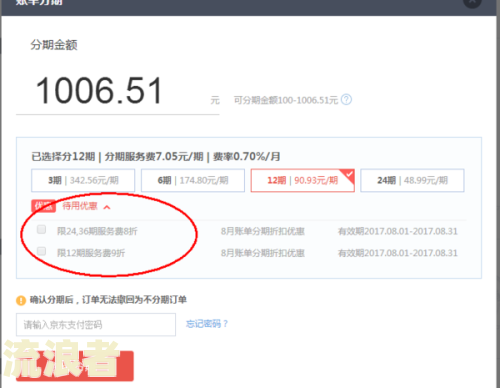Click the 待用优惠 label
The width and height of the screenshot is (500, 388).
click(x=80, y=206)
